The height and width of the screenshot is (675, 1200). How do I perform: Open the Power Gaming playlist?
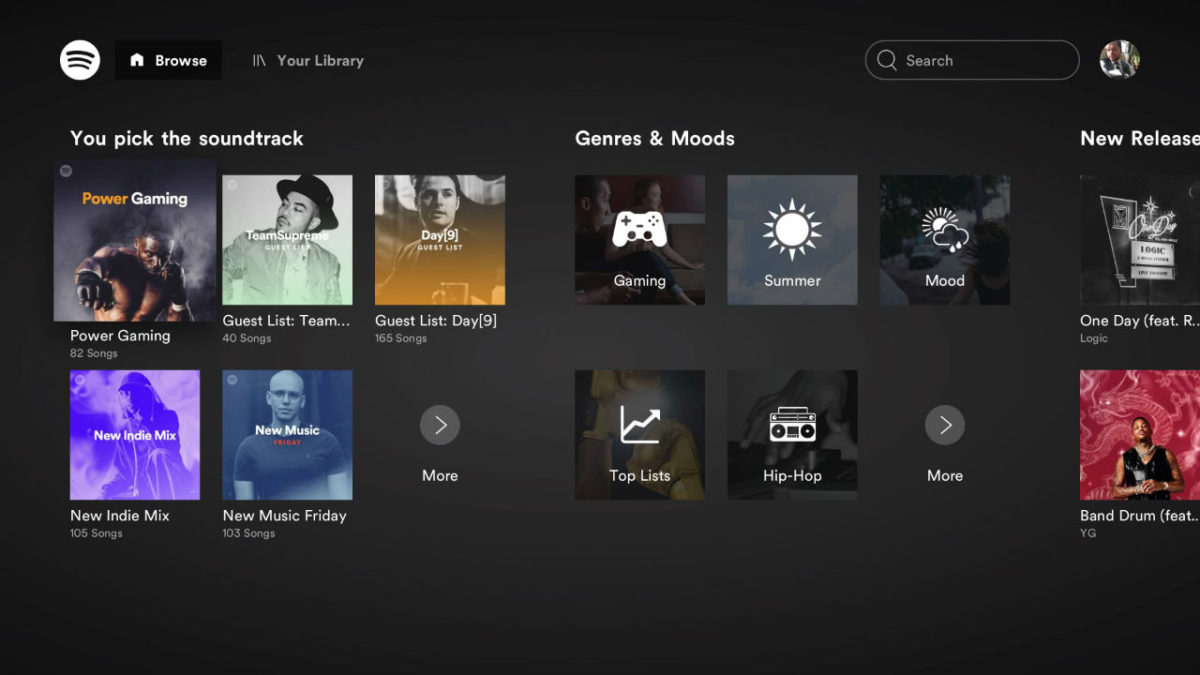[x=135, y=239]
